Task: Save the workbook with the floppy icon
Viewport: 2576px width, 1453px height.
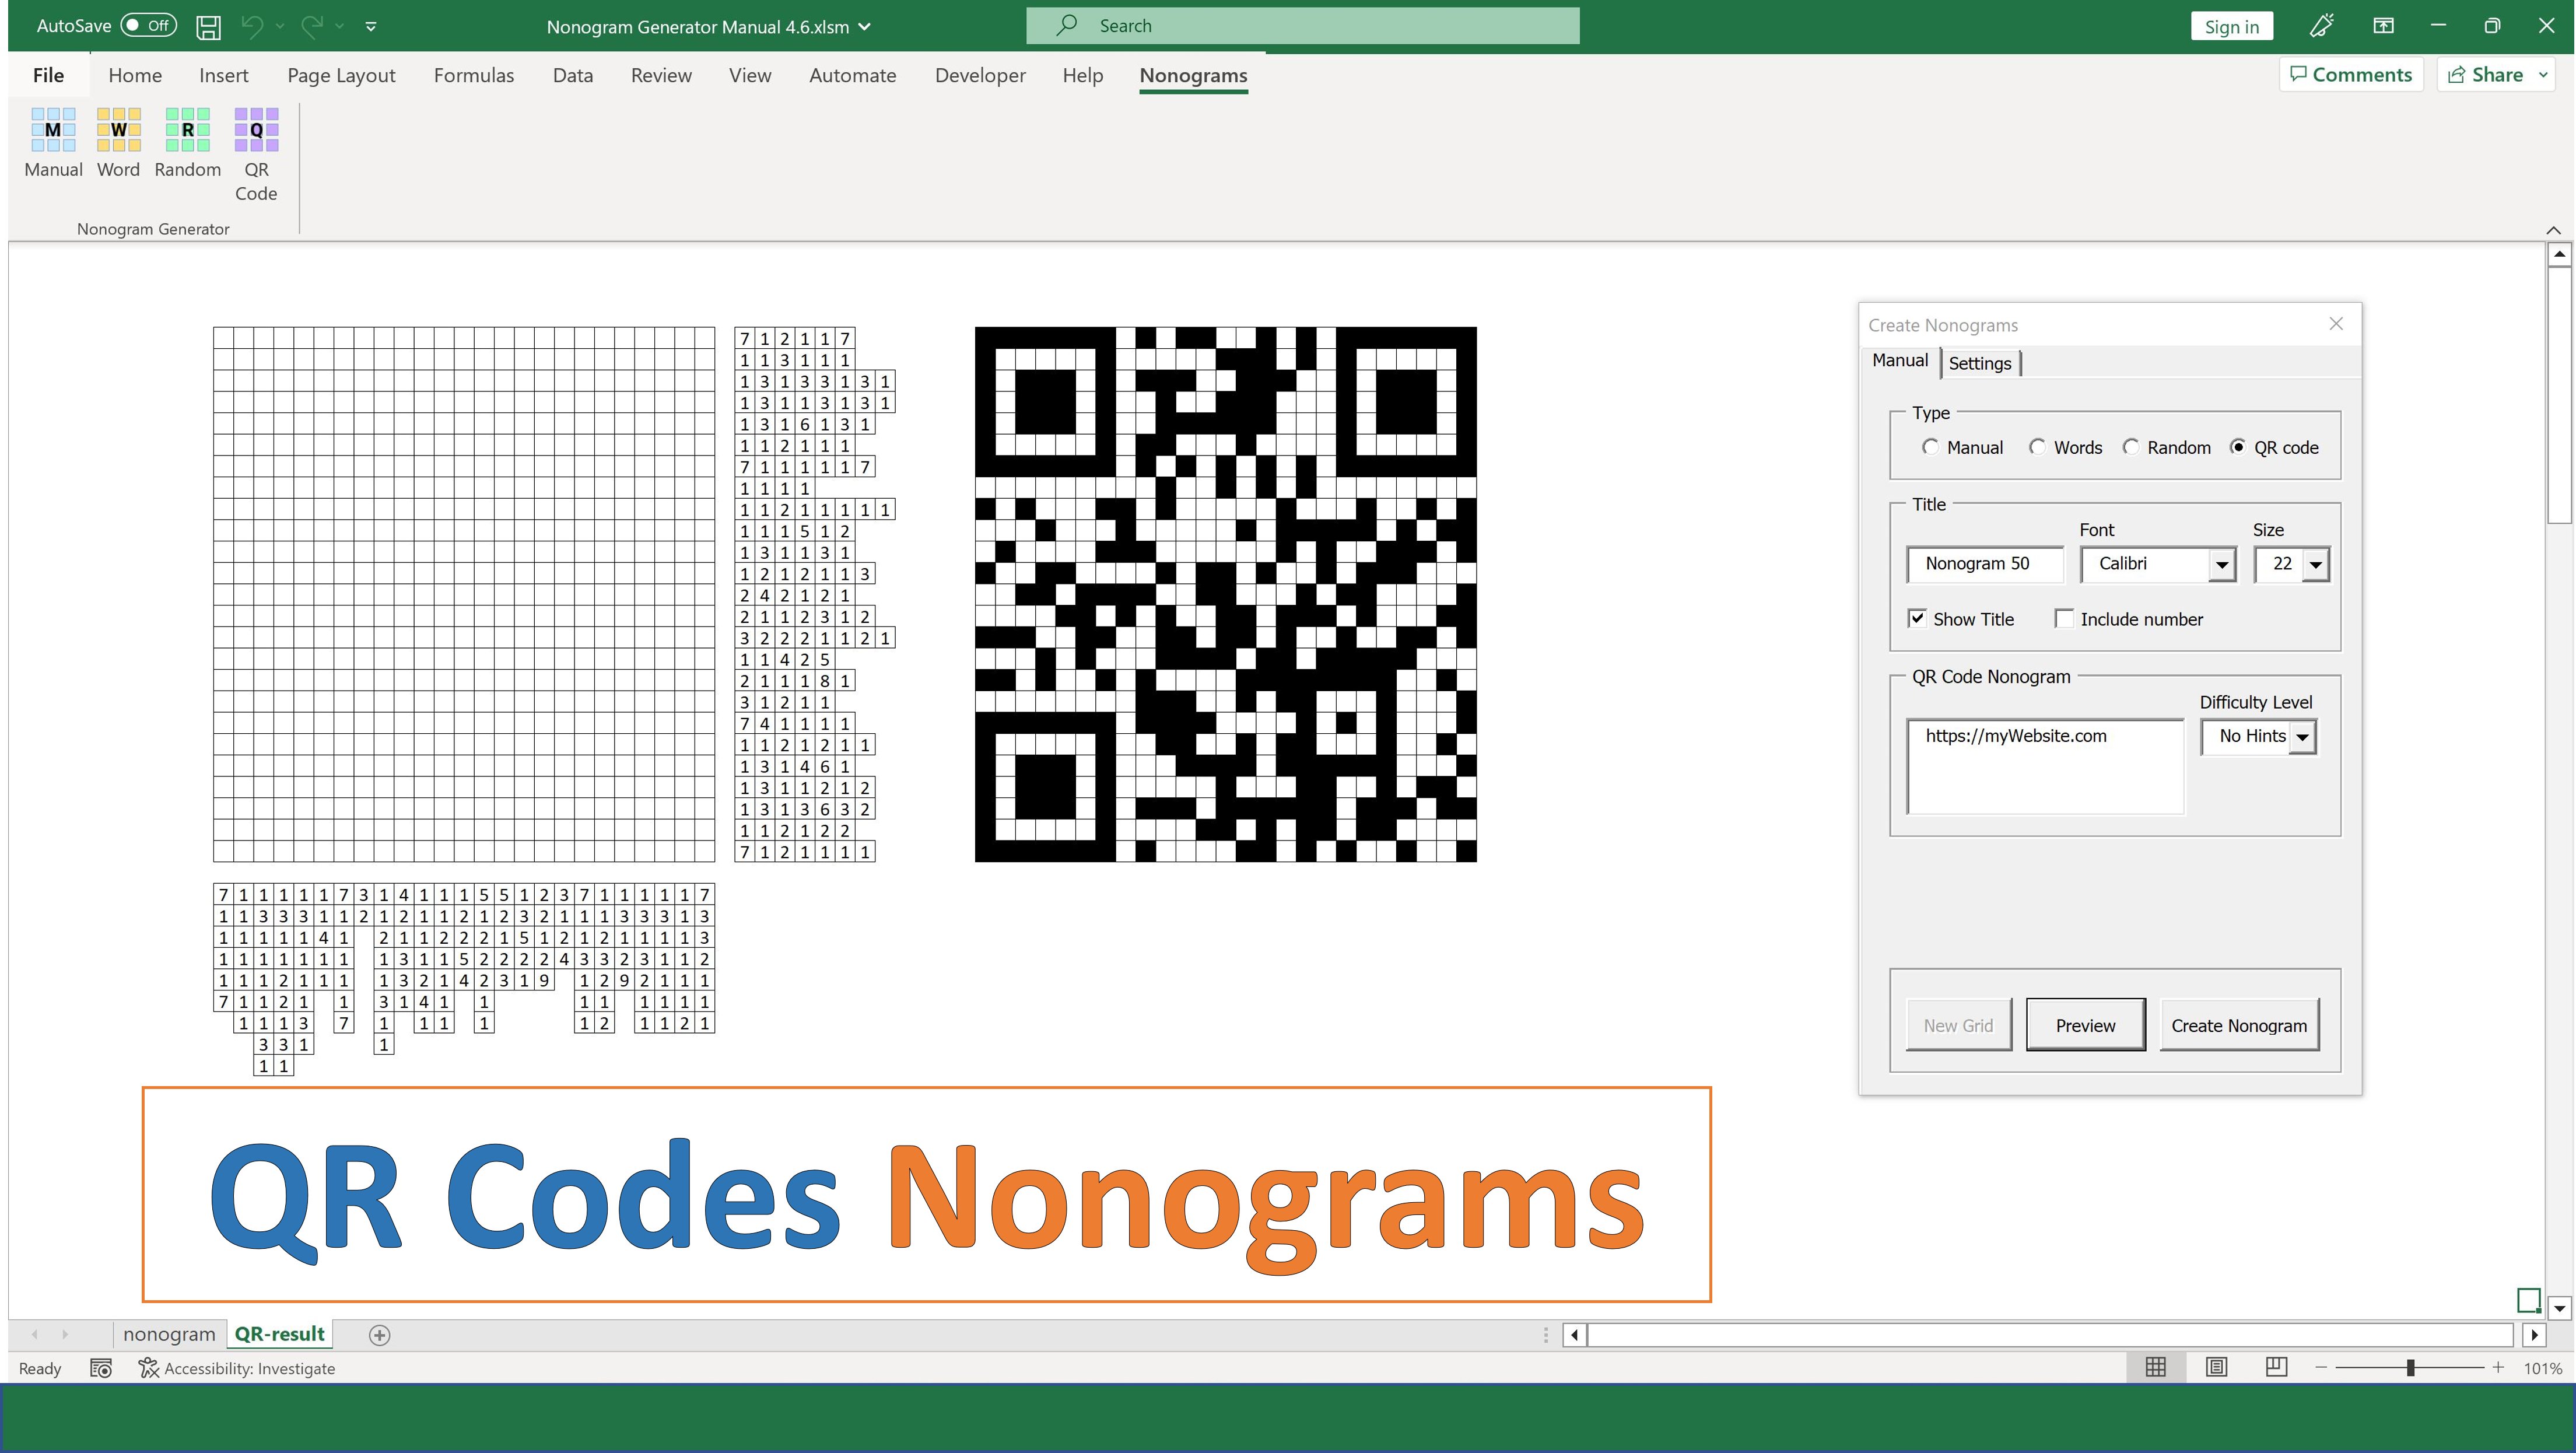Action: [208, 27]
